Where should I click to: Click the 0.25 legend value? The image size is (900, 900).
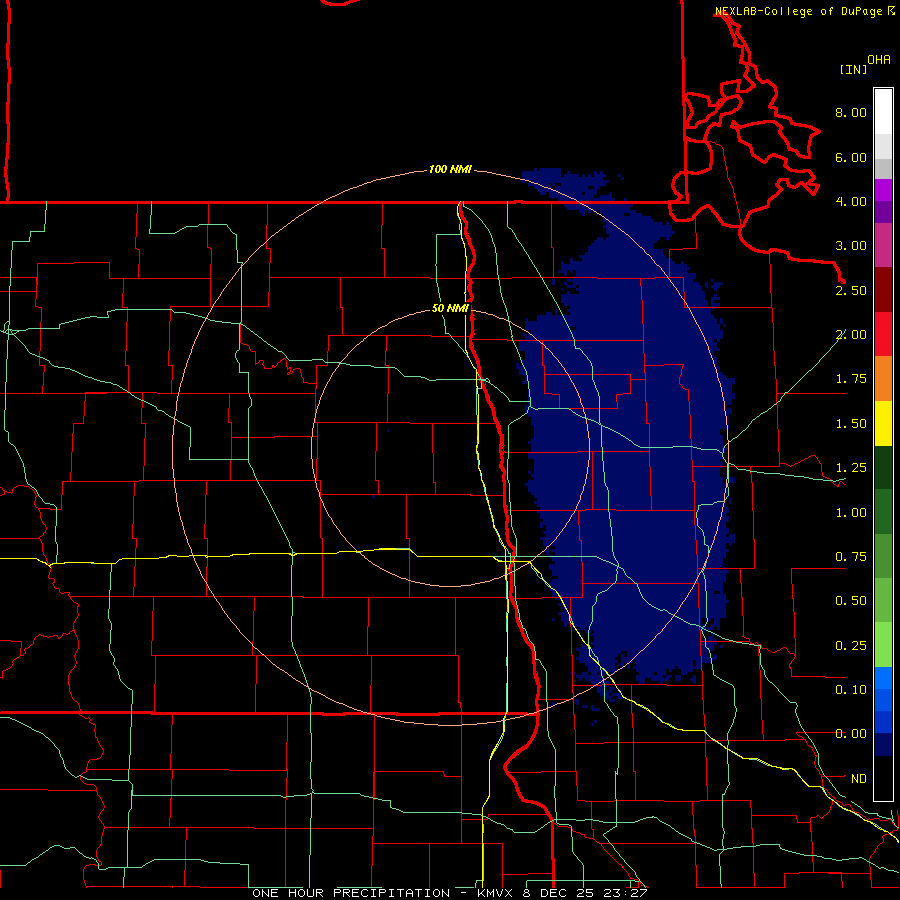click(851, 646)
